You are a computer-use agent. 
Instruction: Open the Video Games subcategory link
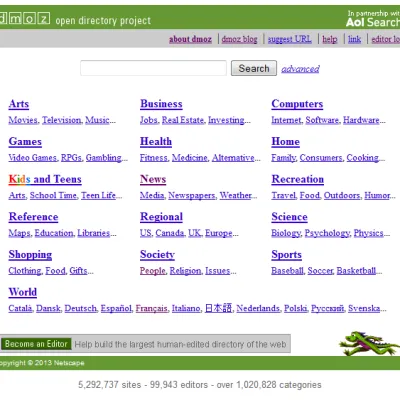click(33, 157)
